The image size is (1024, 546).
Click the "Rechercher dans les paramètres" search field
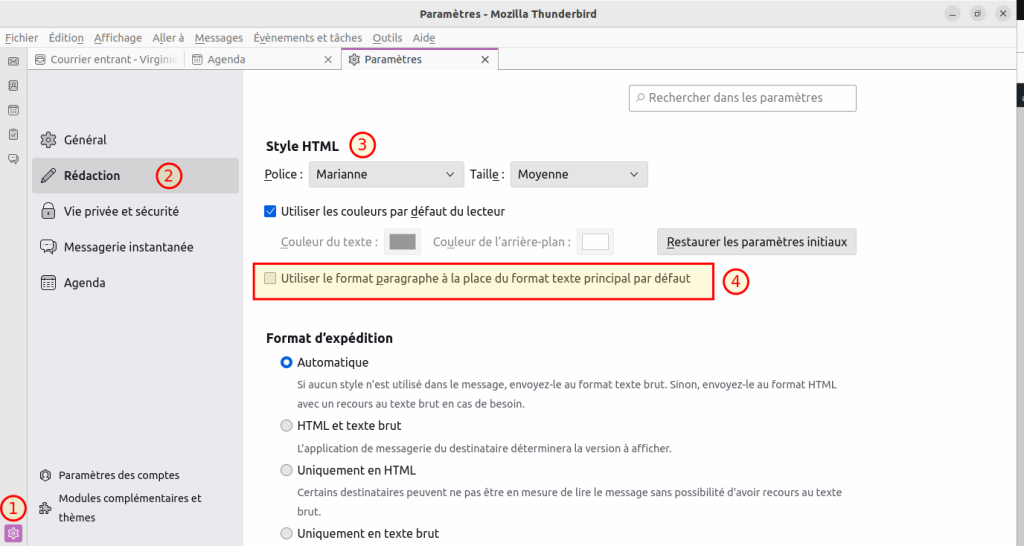coord(742,98)
